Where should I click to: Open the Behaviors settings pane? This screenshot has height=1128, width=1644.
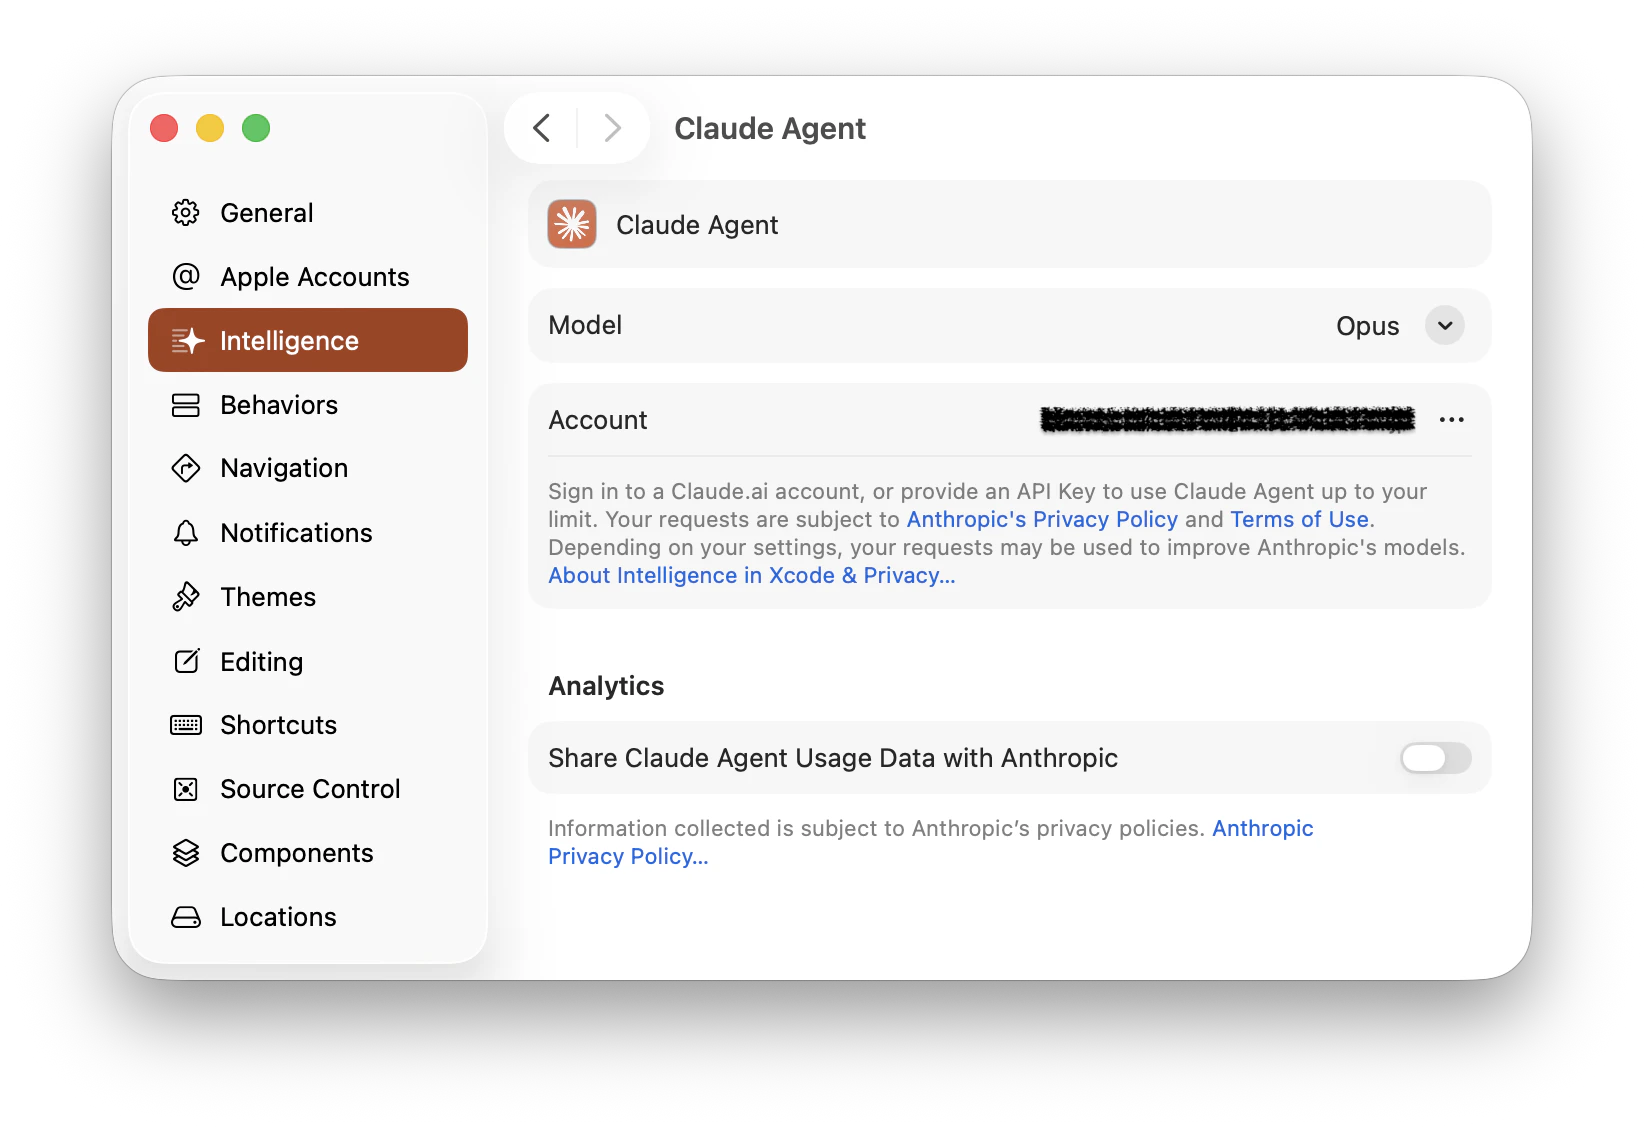(x=308, y=405)
